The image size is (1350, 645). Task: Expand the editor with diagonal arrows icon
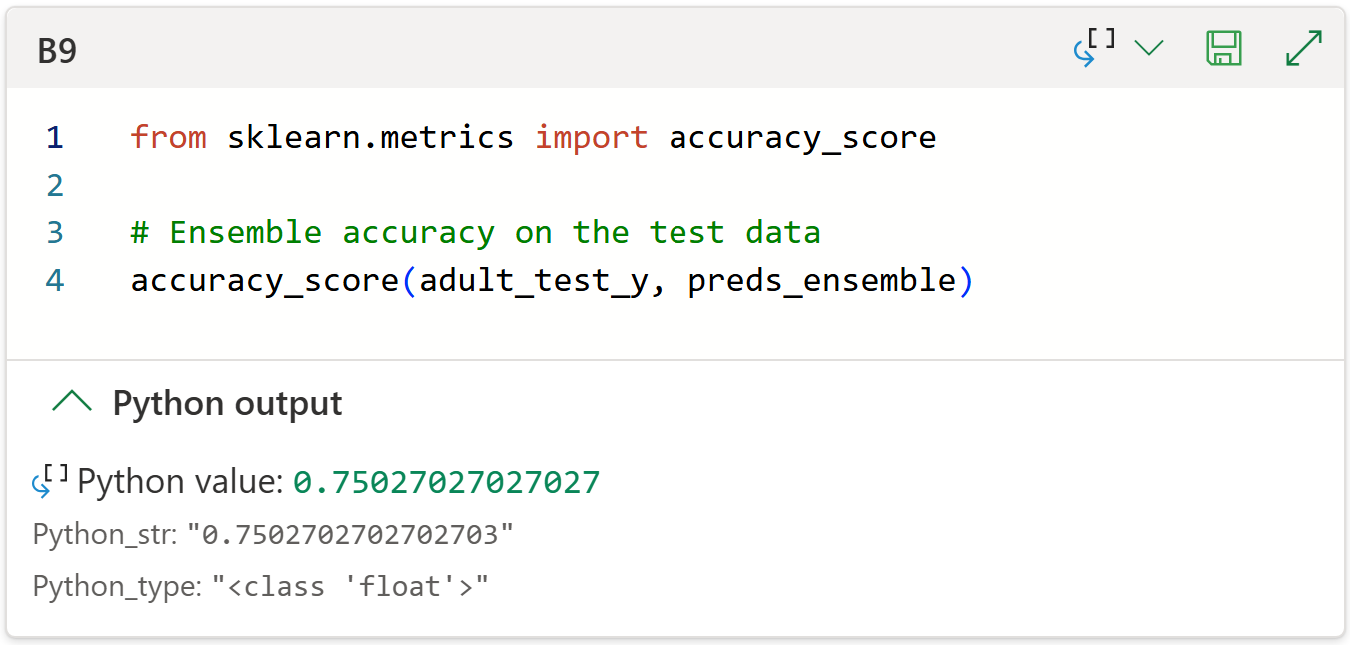pos(1303,48)
